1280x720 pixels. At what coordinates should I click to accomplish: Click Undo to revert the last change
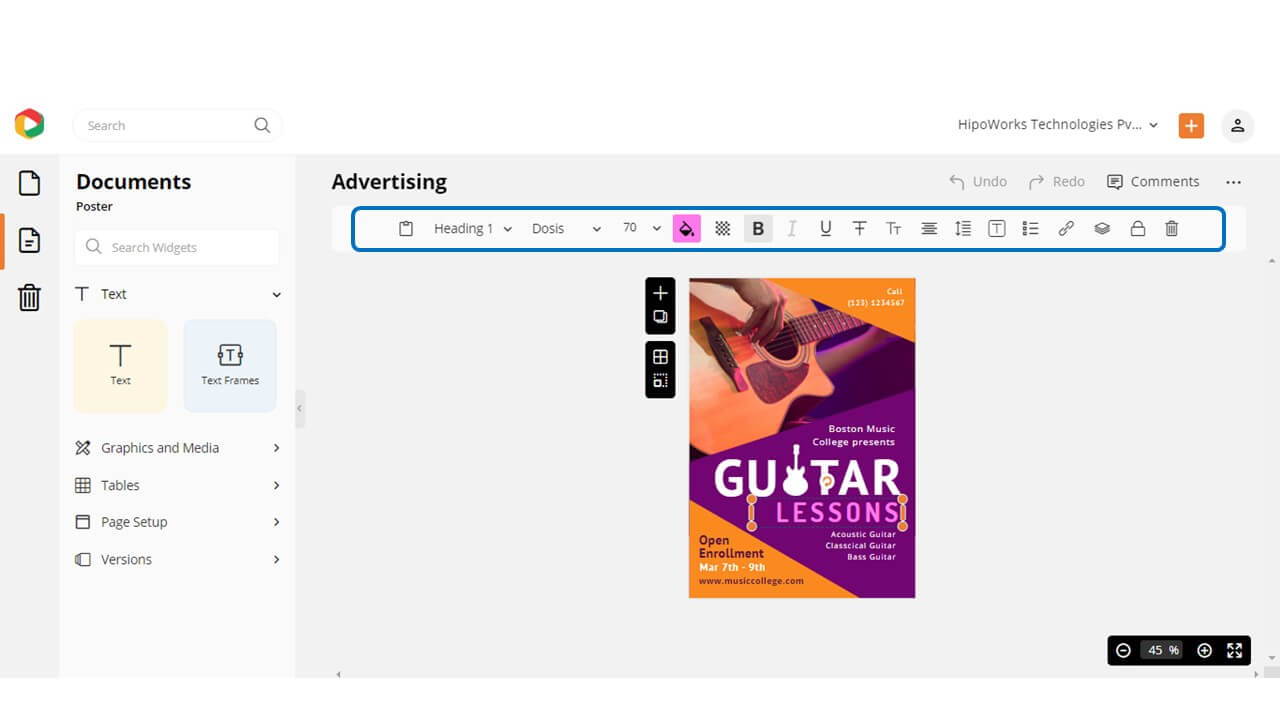[977, 181]
